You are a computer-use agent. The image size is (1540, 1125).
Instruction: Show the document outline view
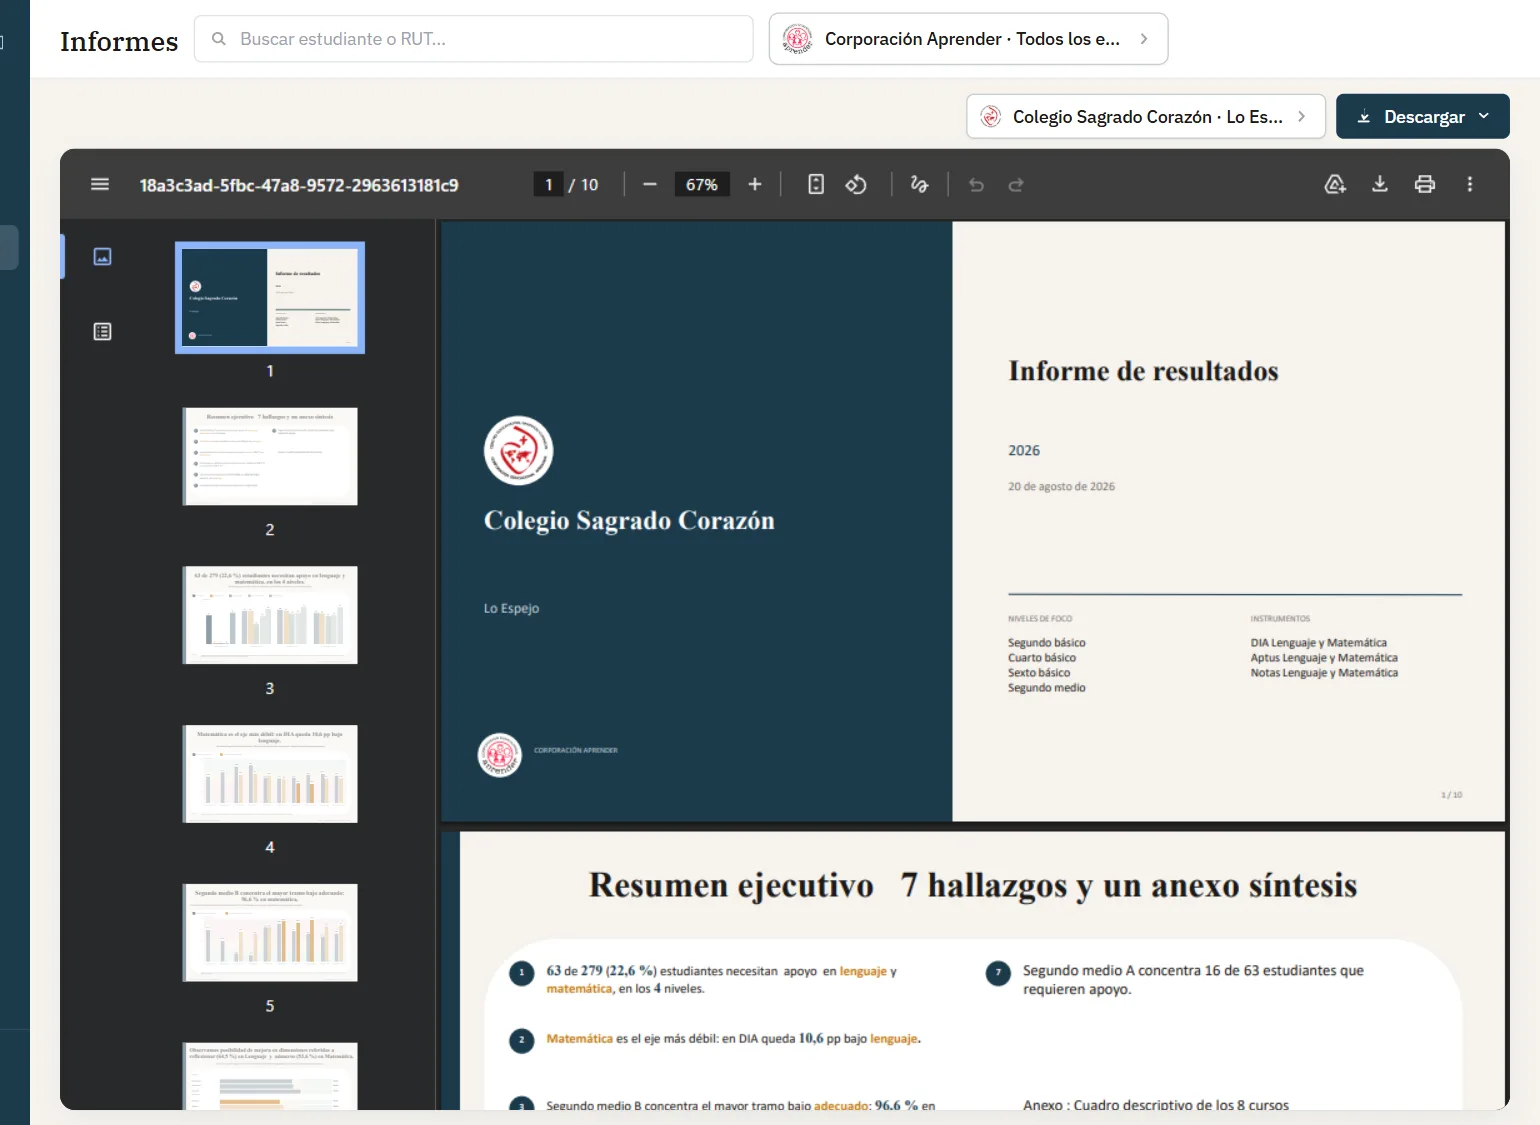[102, 332]
